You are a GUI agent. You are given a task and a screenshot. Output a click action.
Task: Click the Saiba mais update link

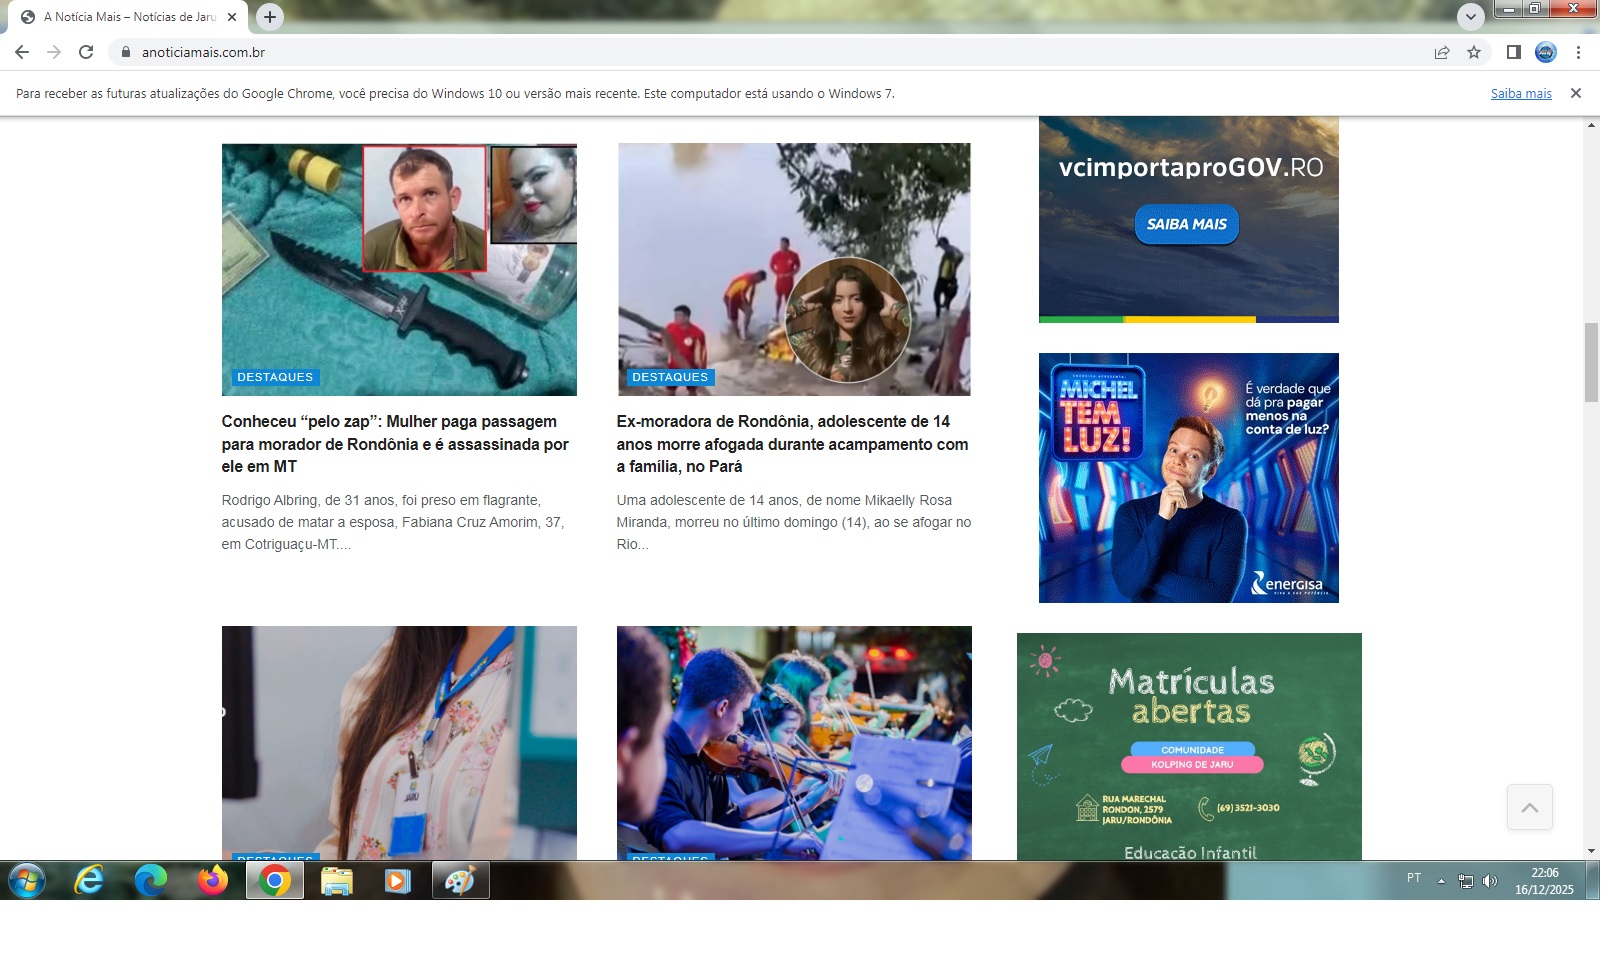1520,94
